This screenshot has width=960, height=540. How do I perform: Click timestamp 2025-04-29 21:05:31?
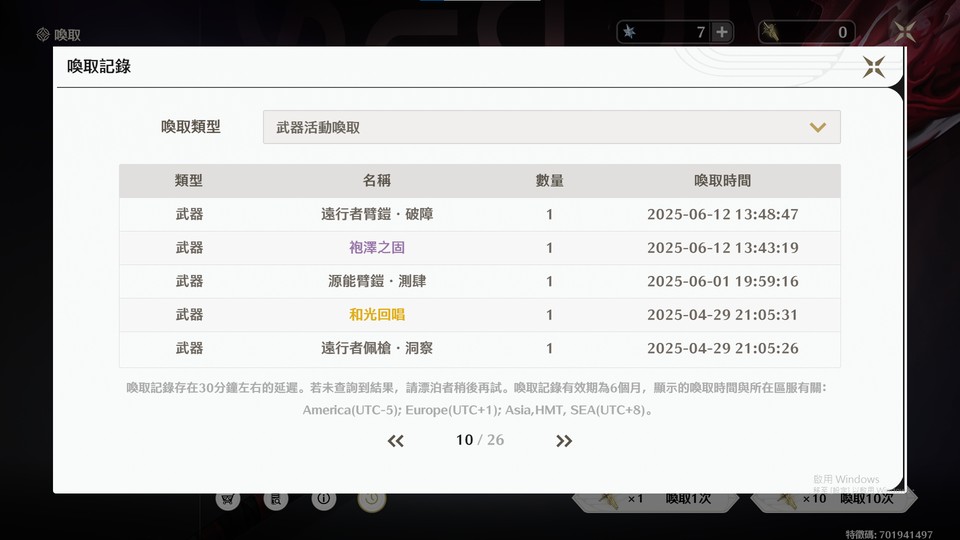point(722,315)
